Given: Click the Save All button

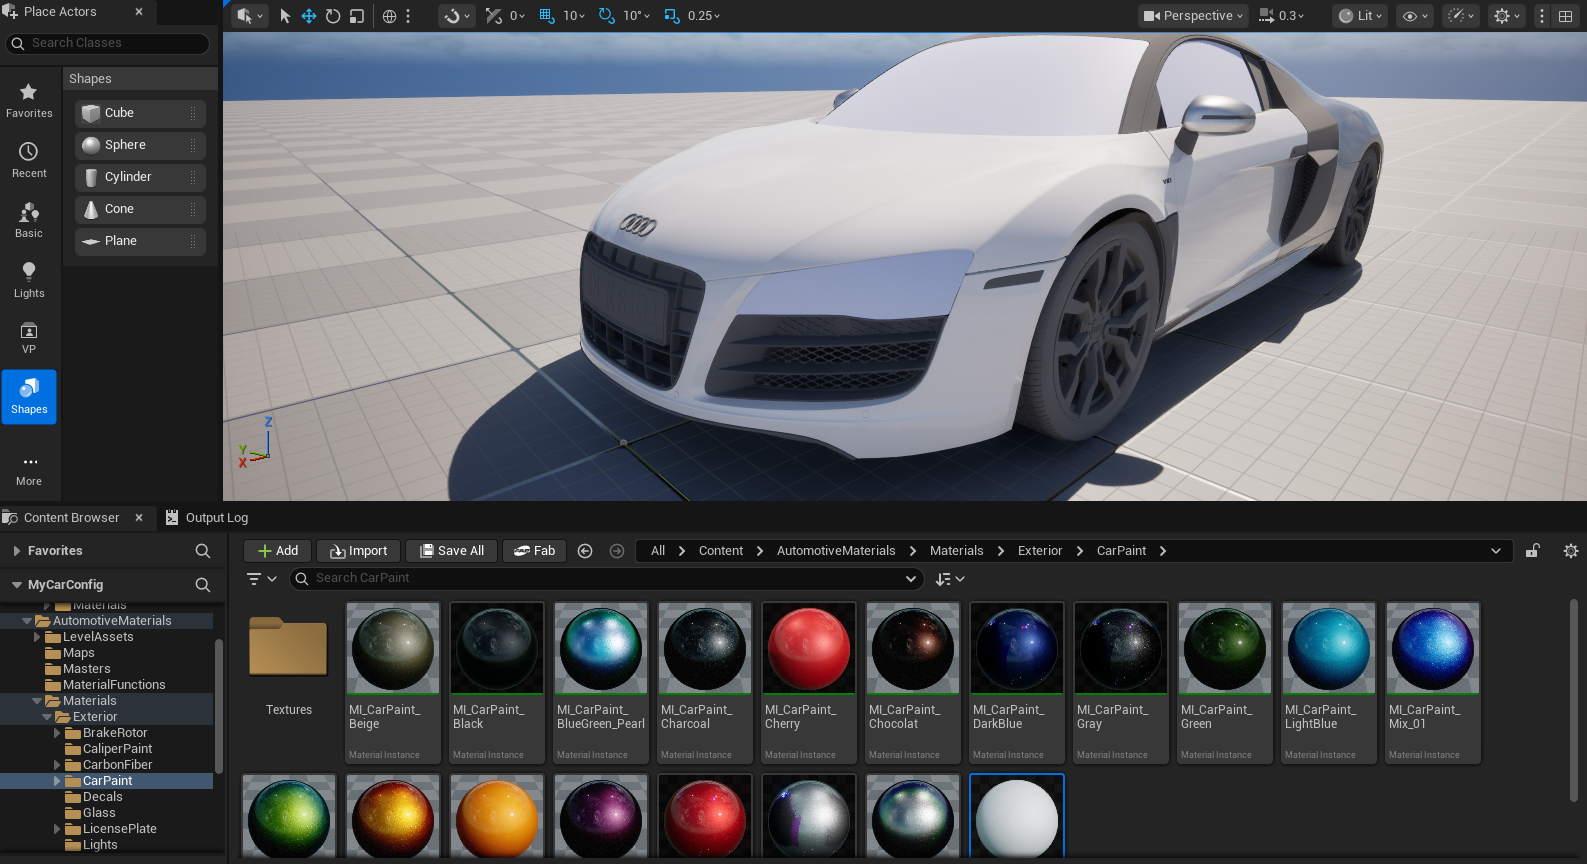Looking at the screenshot, I should pos(452,551).
